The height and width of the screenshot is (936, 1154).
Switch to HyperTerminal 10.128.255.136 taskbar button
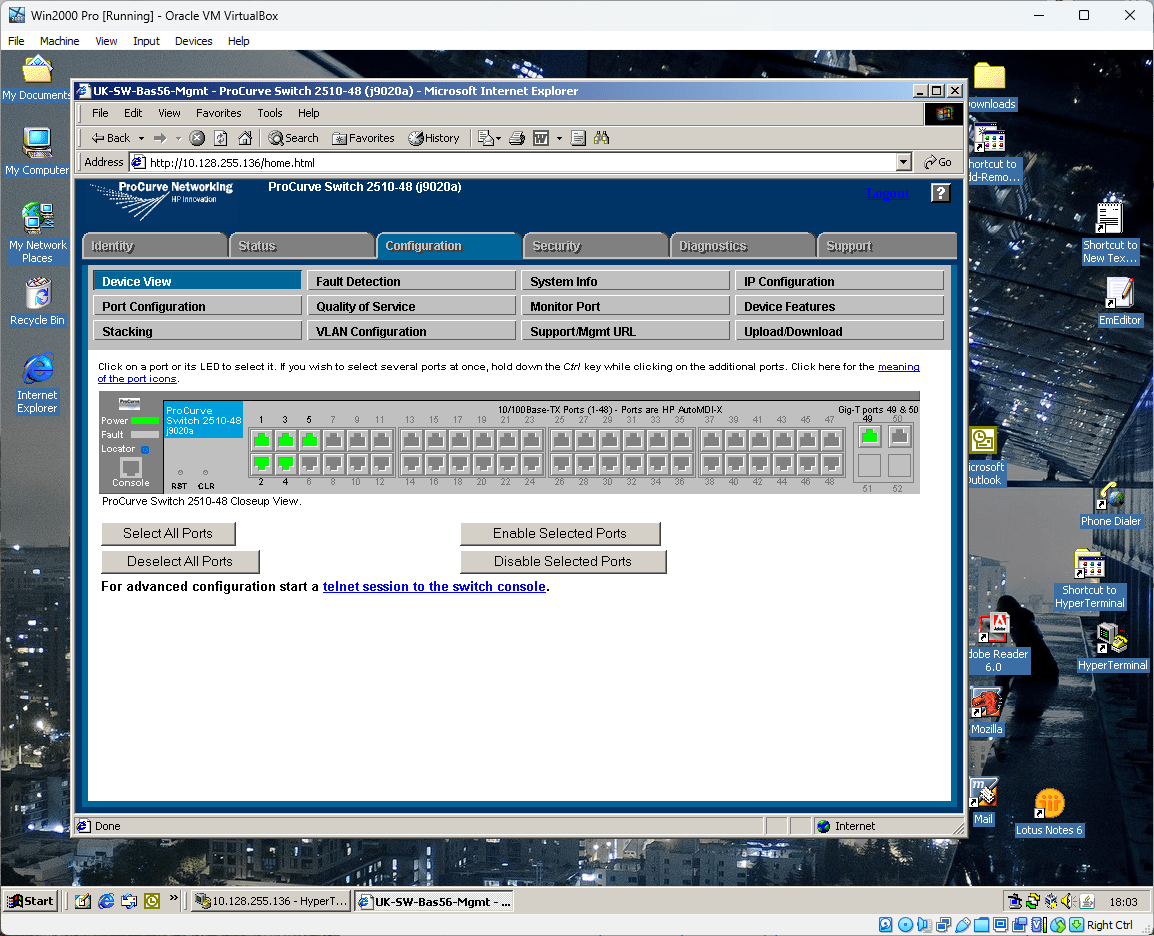270,901
